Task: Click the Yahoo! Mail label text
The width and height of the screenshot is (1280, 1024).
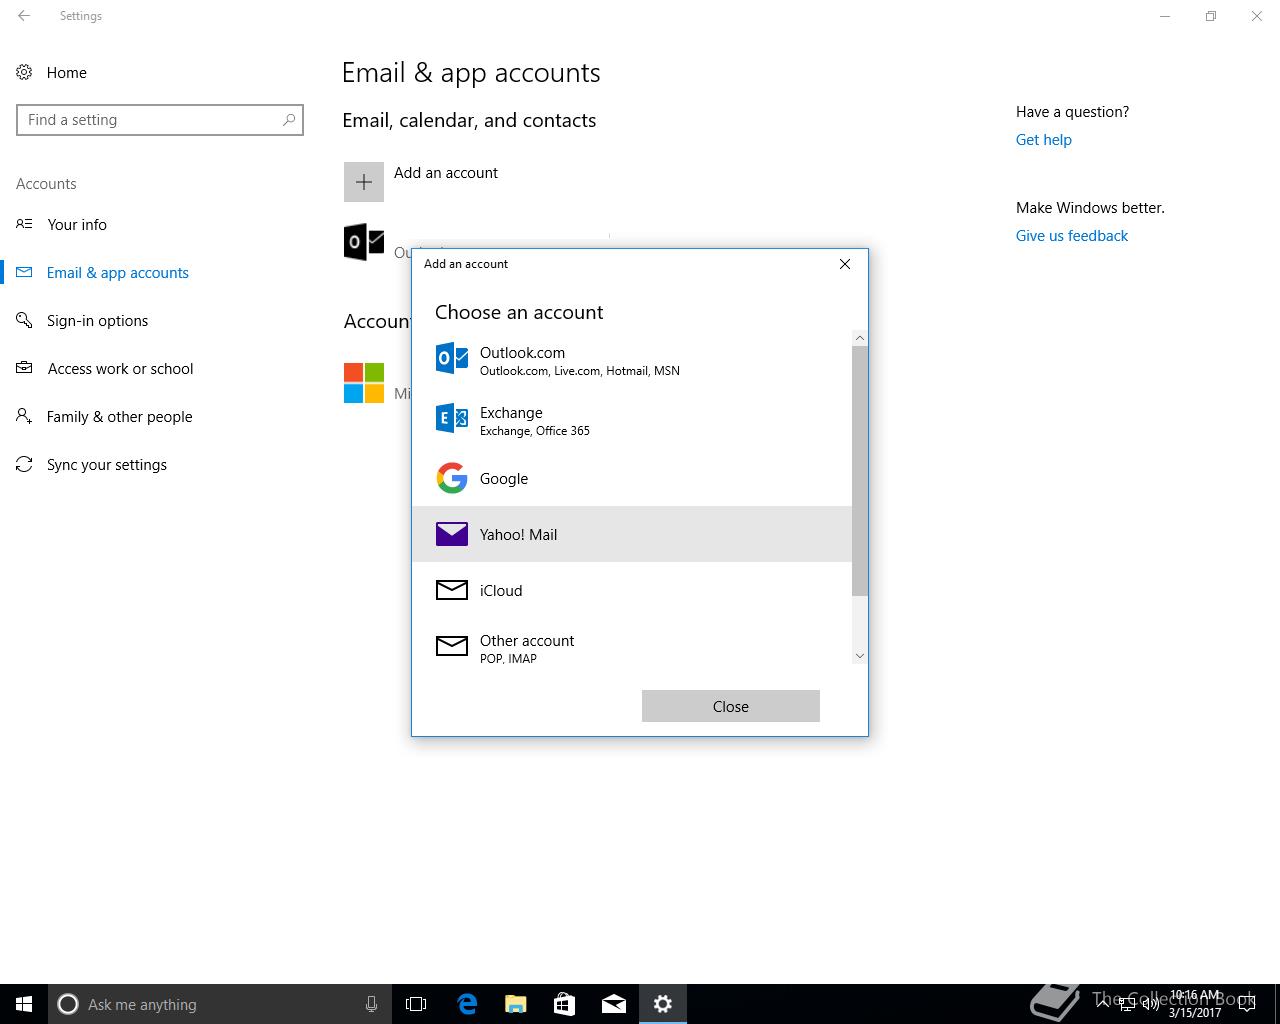Action: [518, 535]
